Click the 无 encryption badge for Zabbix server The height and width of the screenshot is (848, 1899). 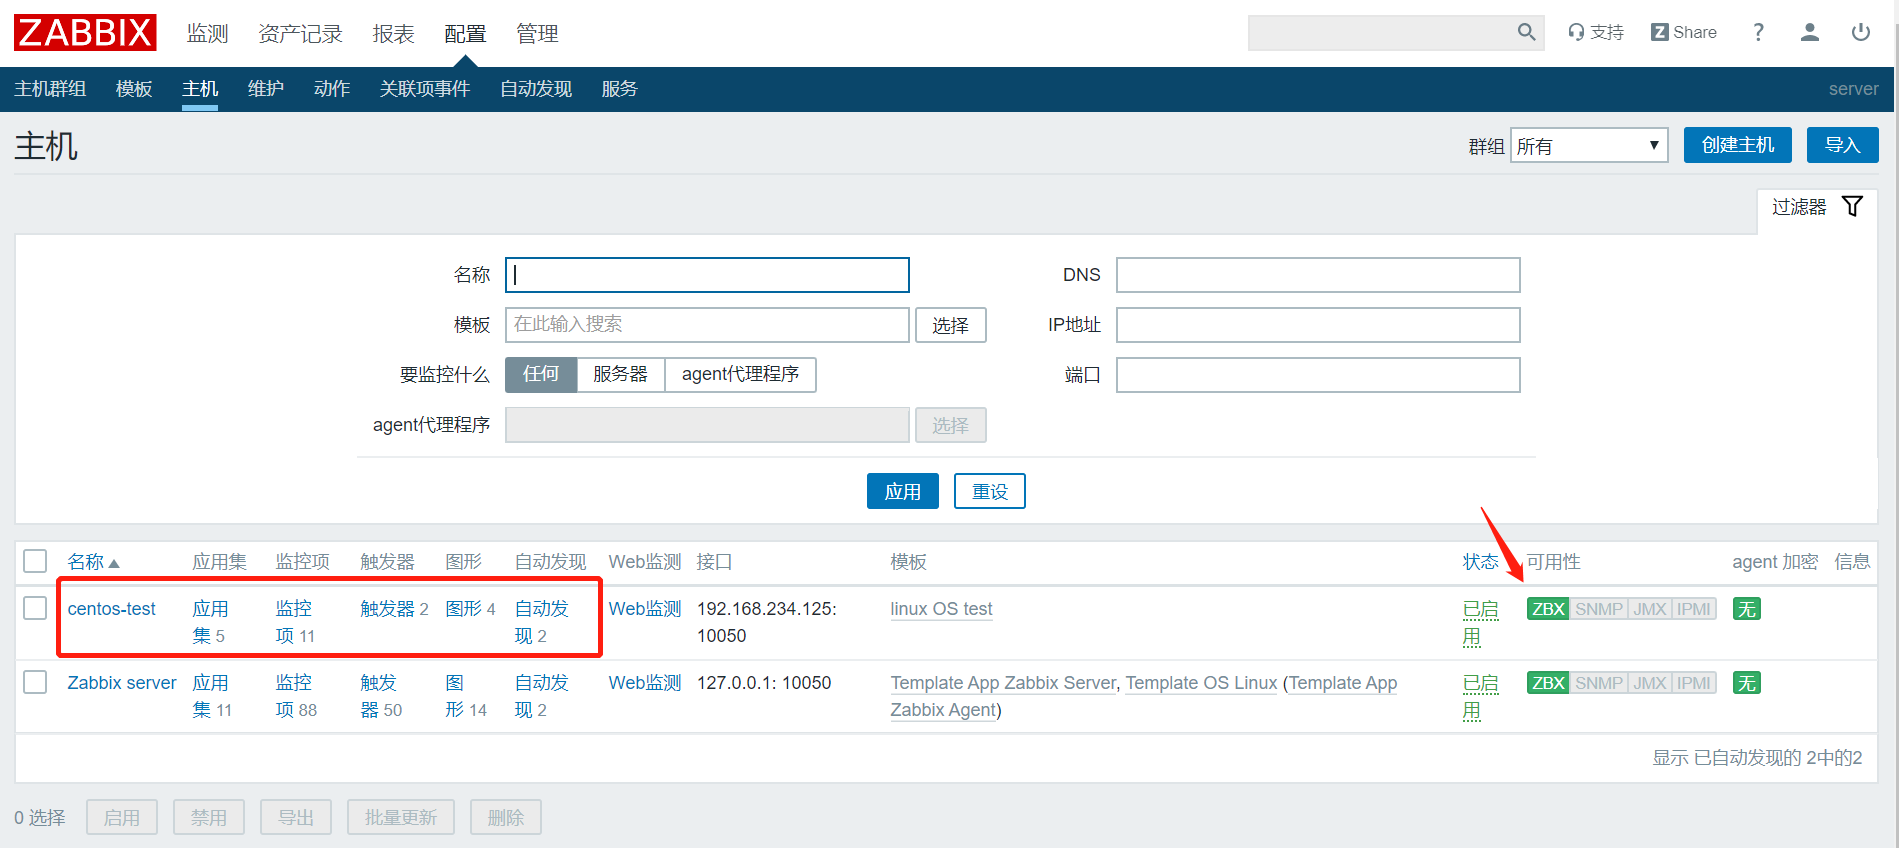click(x=1746, y=683)
